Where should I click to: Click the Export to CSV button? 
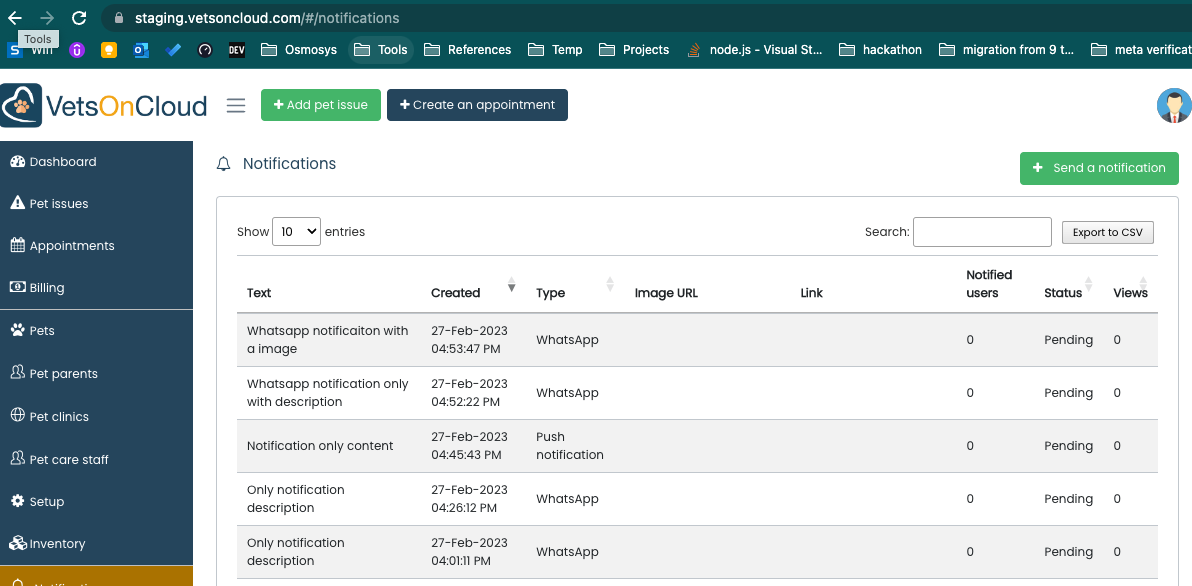[x=1107, y=233]
